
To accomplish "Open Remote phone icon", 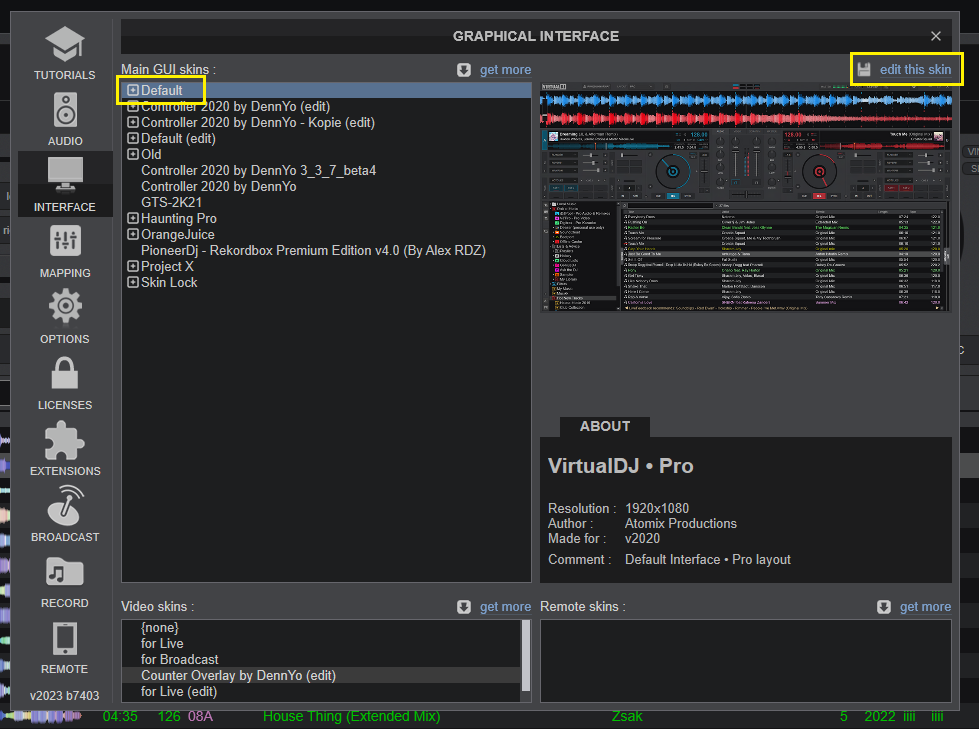I will [x=65, y=638].
